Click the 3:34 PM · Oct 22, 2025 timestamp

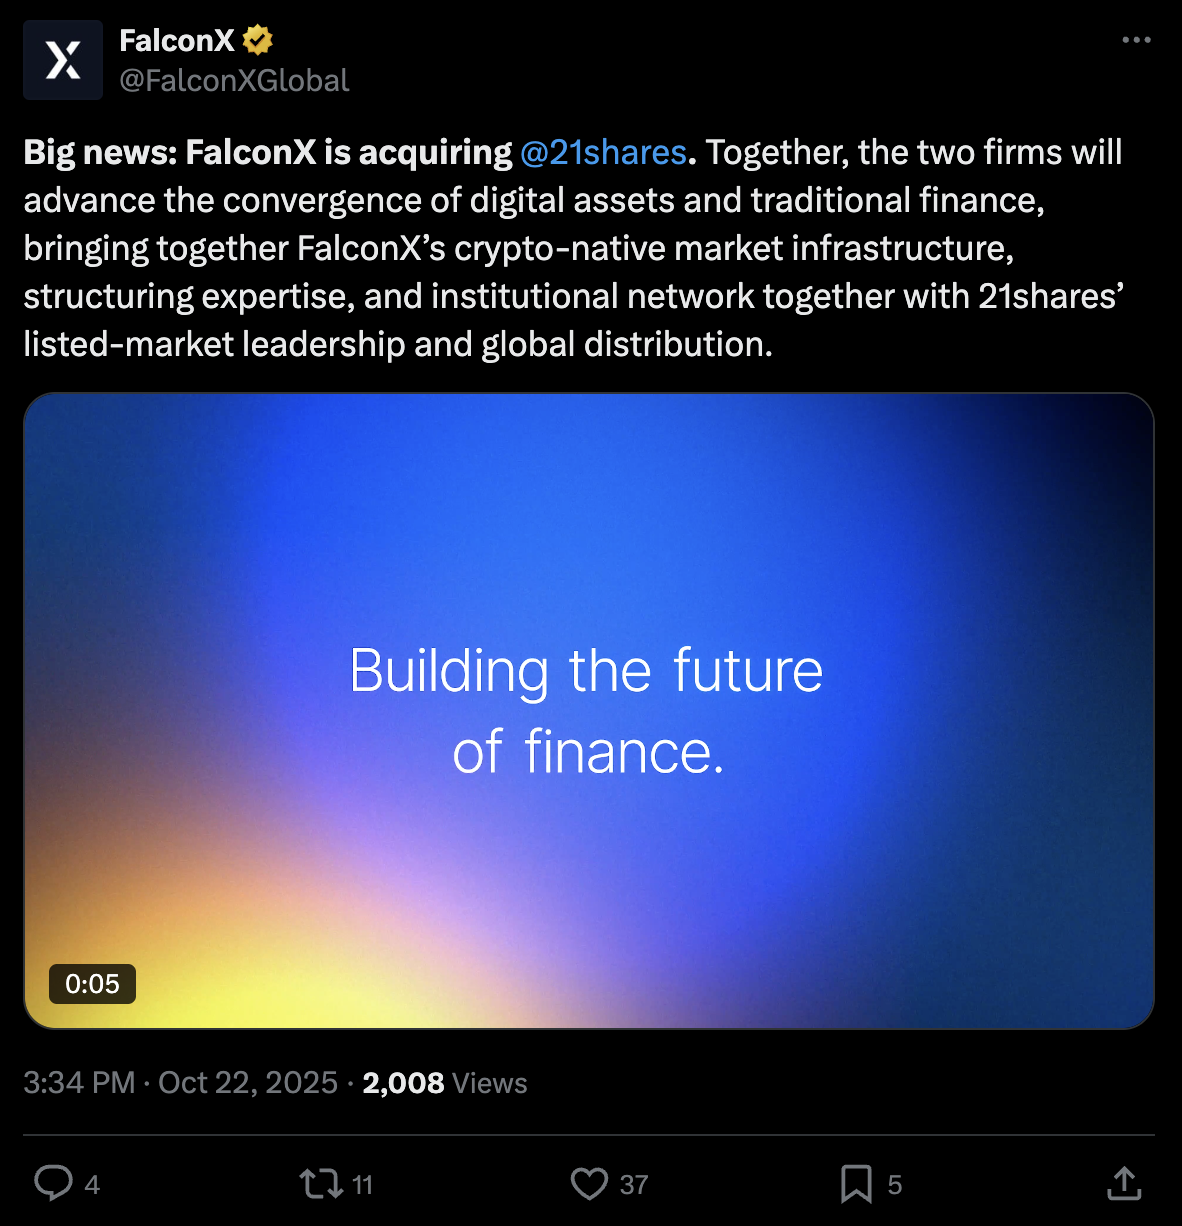tap(181, 1083)
